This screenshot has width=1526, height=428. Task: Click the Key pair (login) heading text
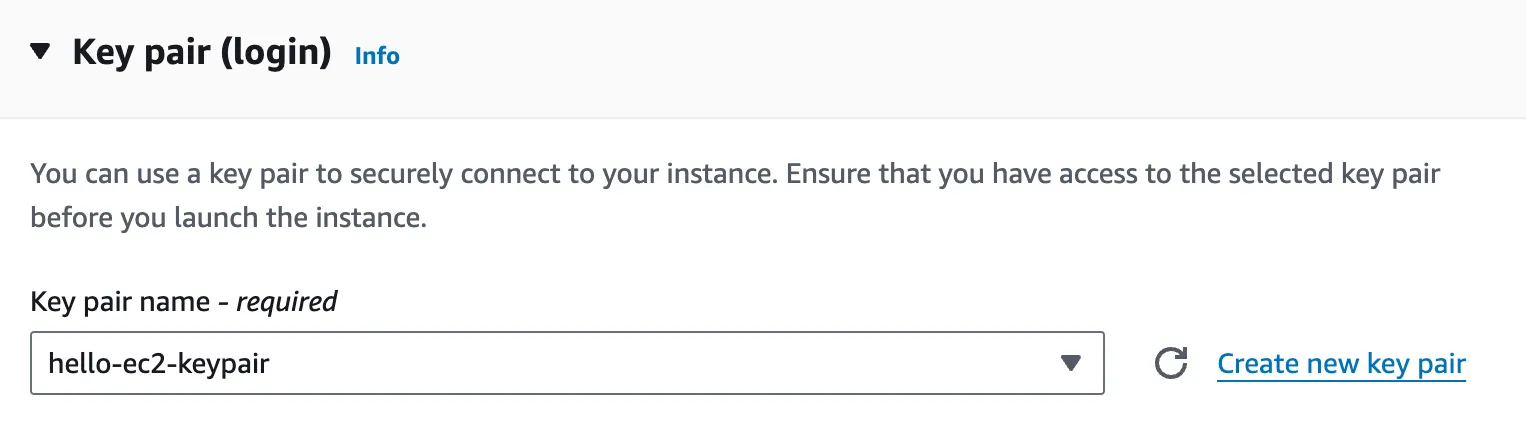201,53
